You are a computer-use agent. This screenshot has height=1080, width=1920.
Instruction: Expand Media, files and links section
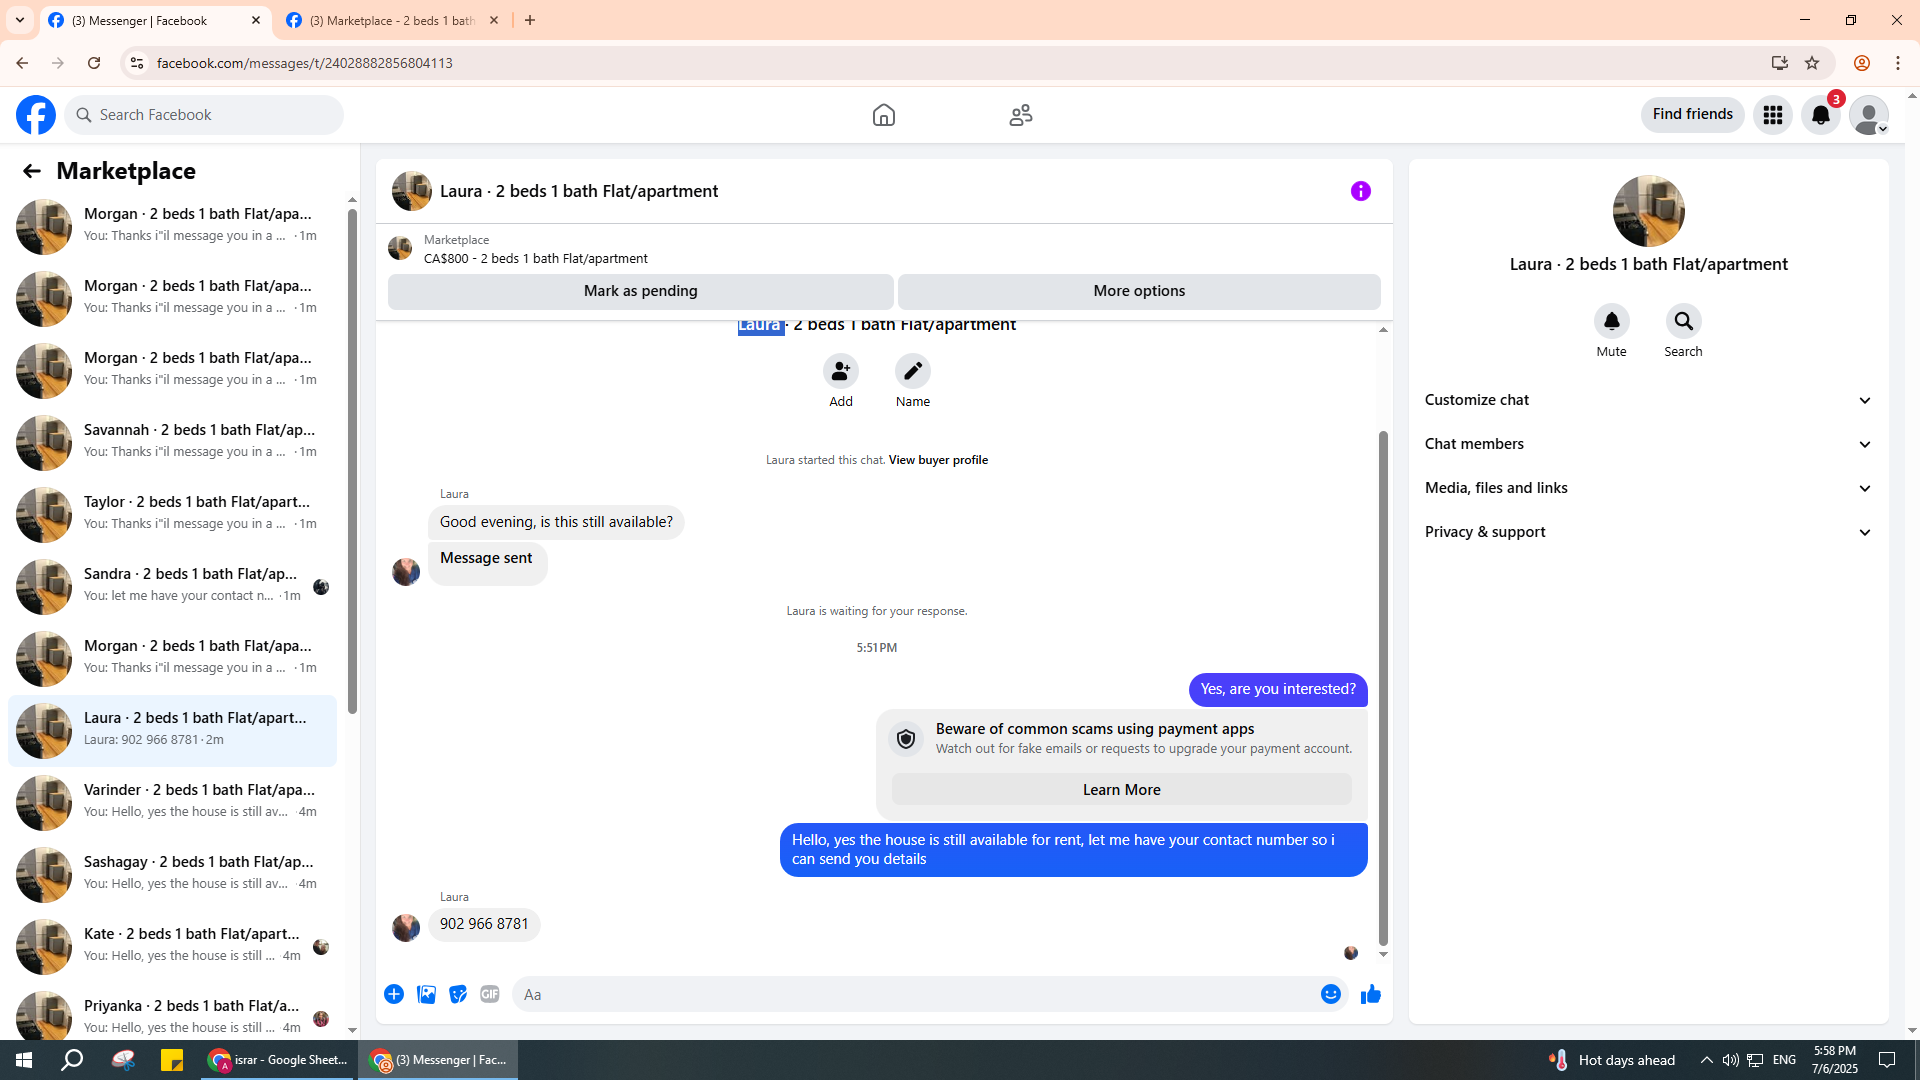point(1648,488)
